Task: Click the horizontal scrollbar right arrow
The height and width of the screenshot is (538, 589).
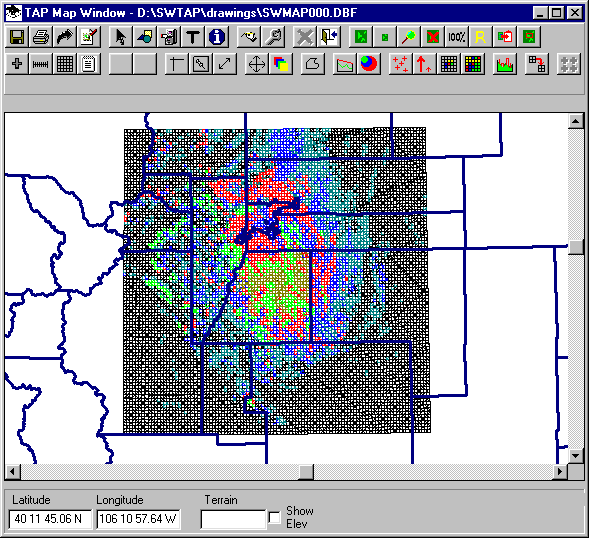Action: (560, 472)
